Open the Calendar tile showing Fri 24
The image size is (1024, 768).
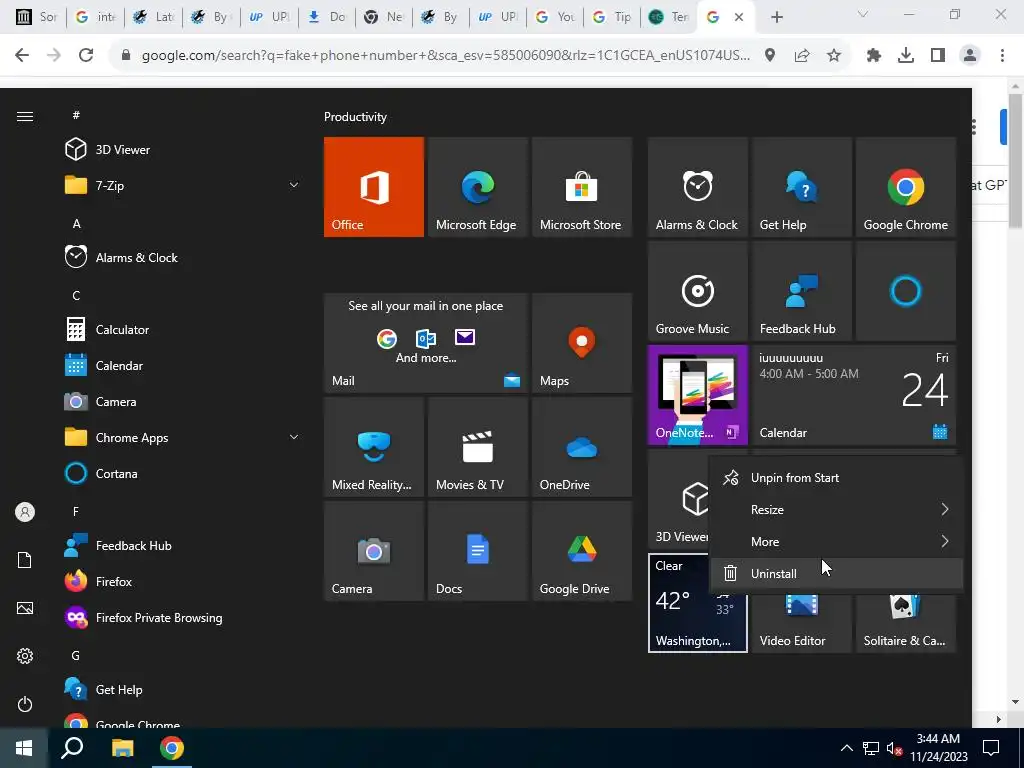coord(854,394)
